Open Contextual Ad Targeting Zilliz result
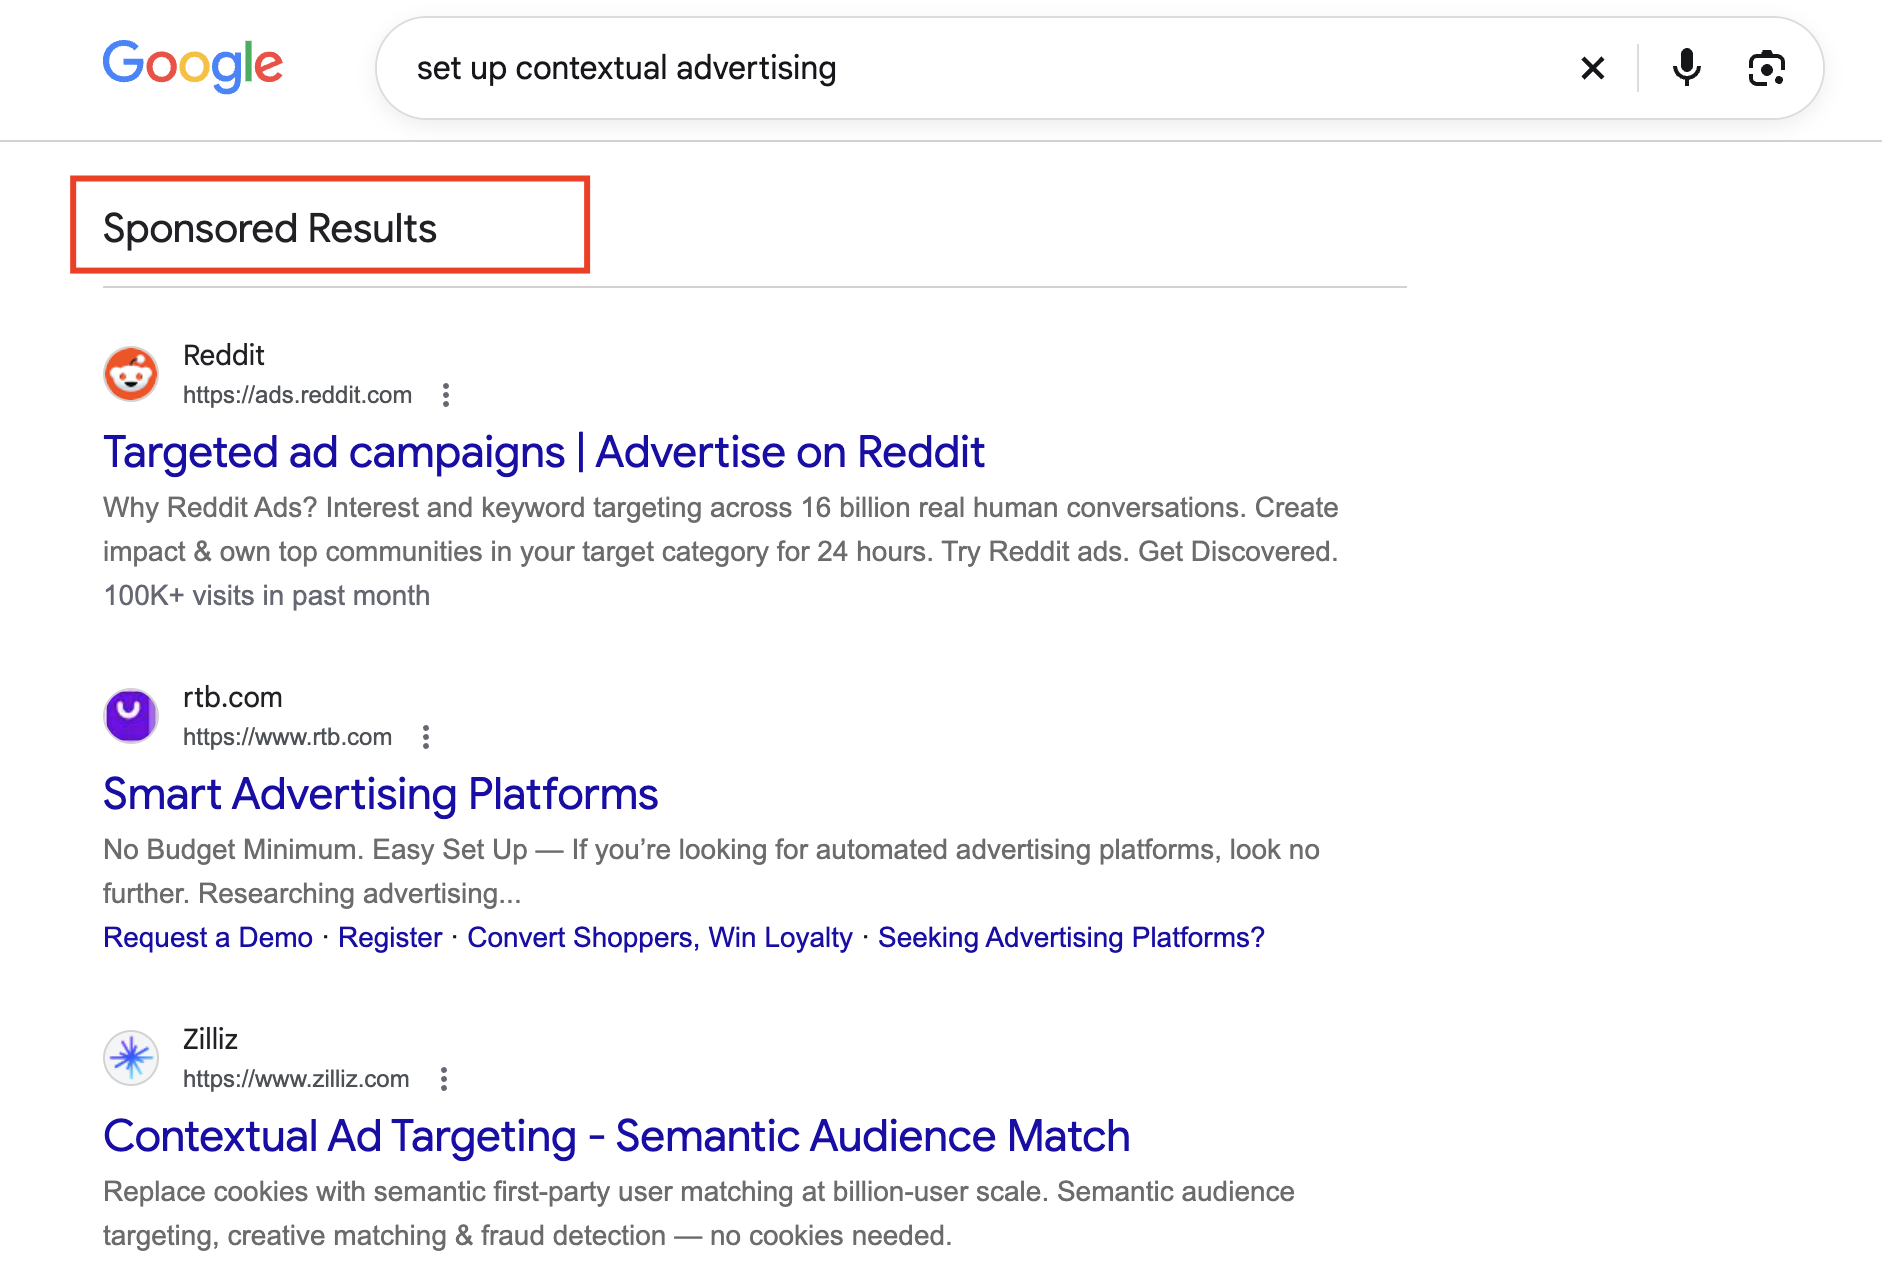The height and width of the screenshot is (1280, 1882). (x=617, y=1136)
